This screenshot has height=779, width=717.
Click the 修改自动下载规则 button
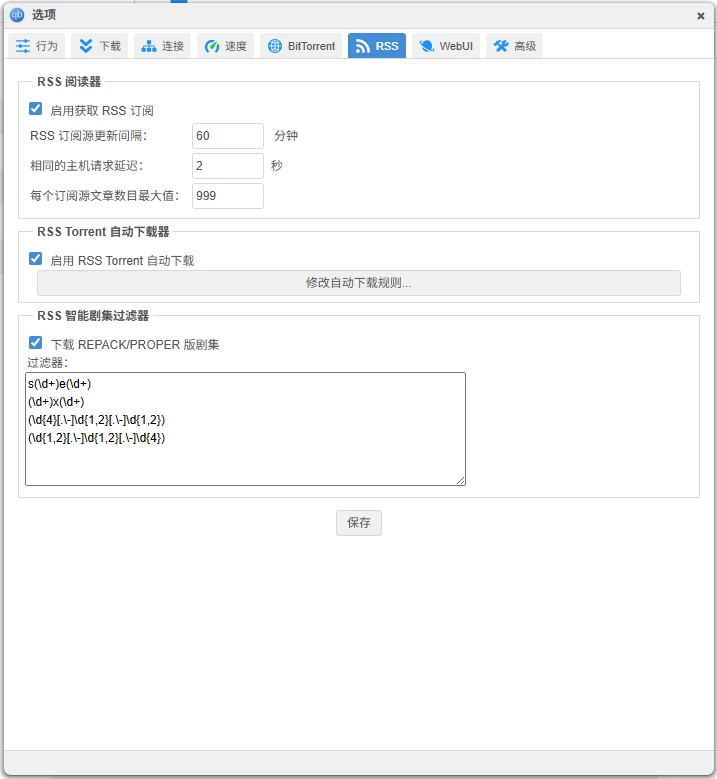358,283
